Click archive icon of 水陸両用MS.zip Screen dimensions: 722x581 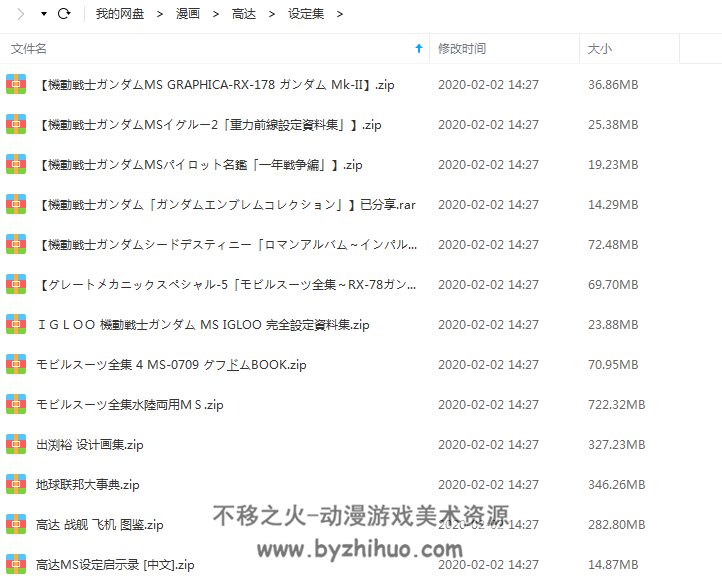click(16, 405)
